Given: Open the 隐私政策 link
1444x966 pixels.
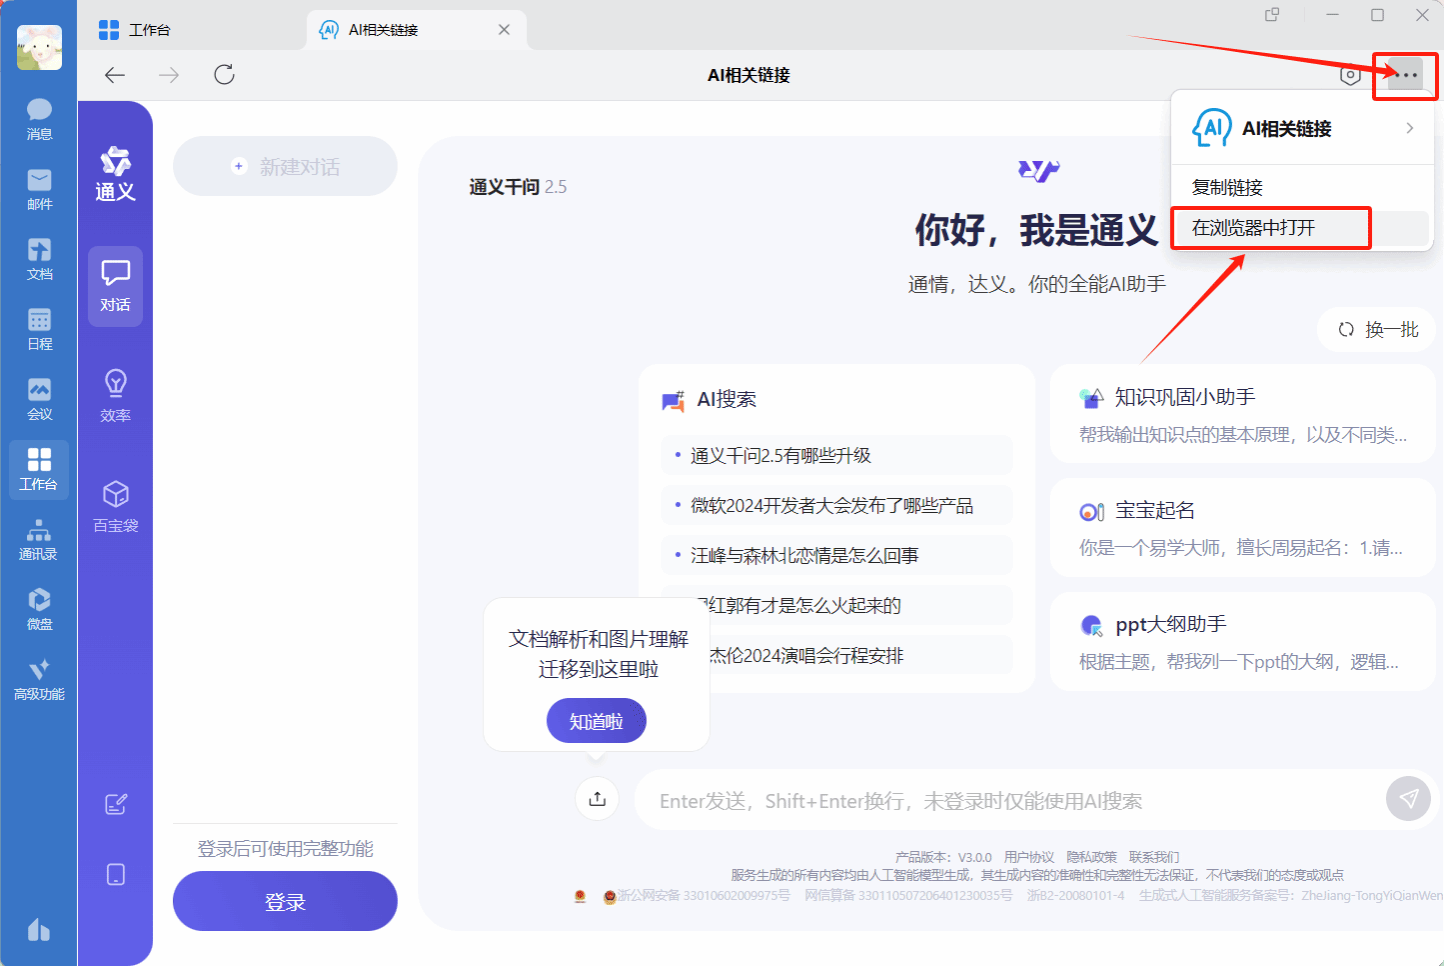Looking at the screenshot, I should coord(1091,857).
